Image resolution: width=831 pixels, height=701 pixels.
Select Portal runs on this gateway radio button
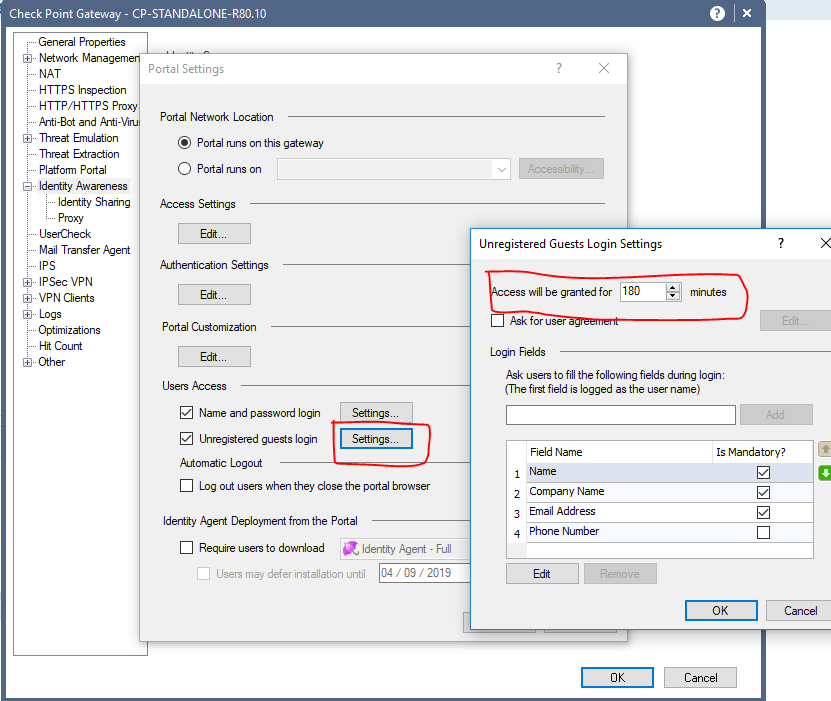coord(183,142)
